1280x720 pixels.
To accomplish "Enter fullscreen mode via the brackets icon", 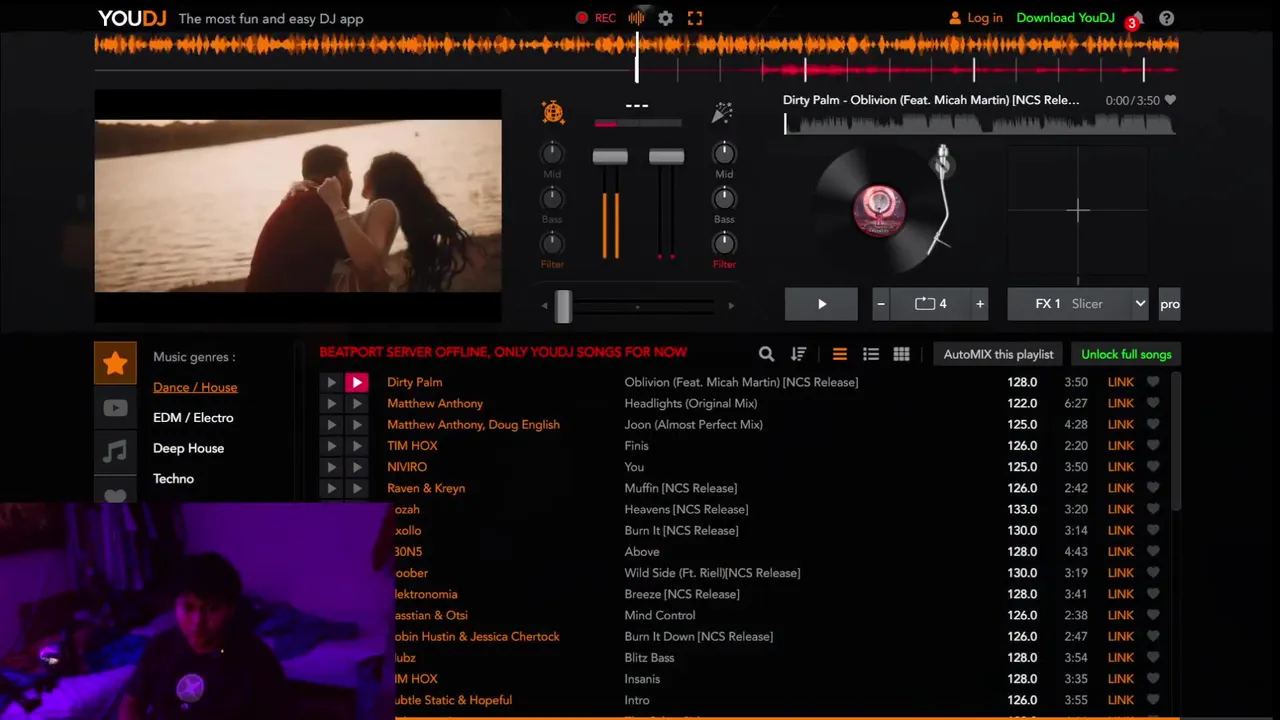I will (695, 18).
